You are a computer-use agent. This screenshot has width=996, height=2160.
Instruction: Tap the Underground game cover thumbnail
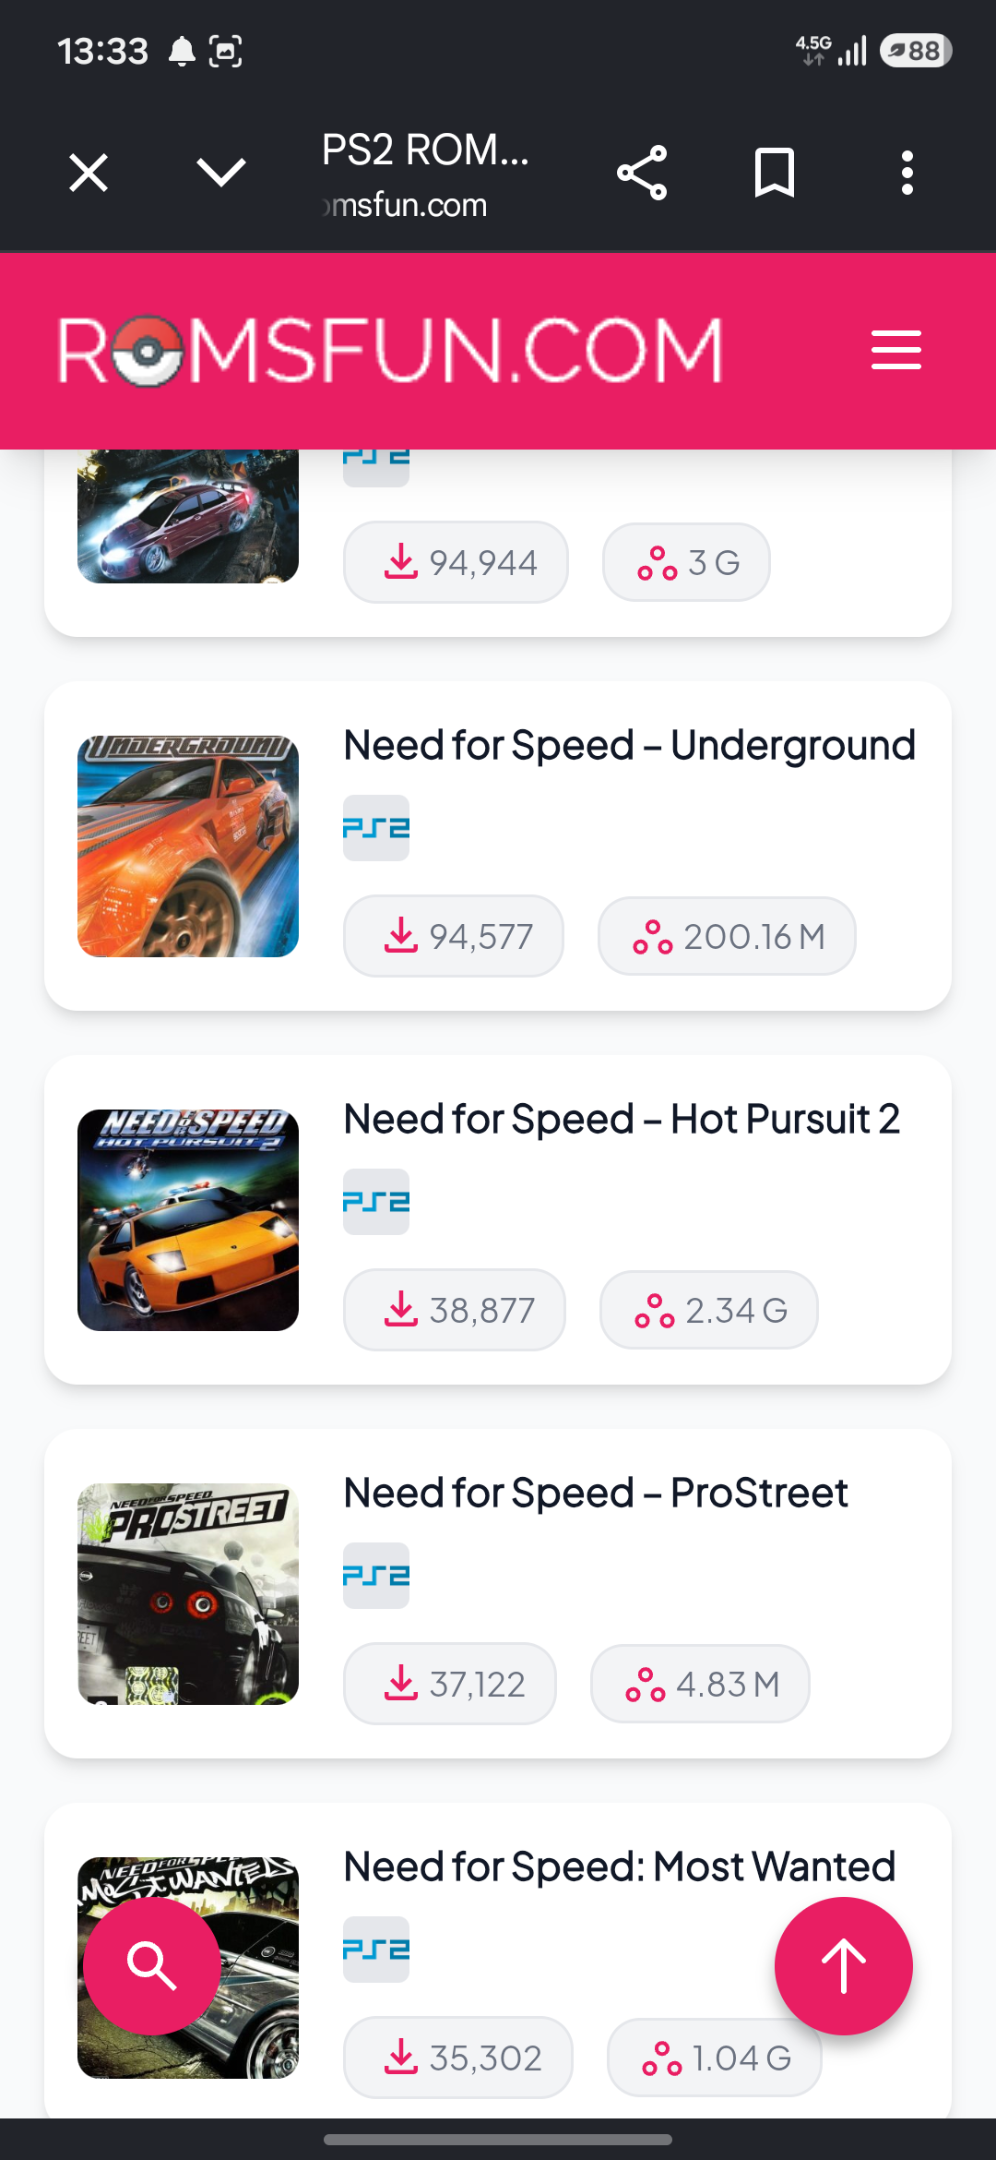tap(188, 846)
